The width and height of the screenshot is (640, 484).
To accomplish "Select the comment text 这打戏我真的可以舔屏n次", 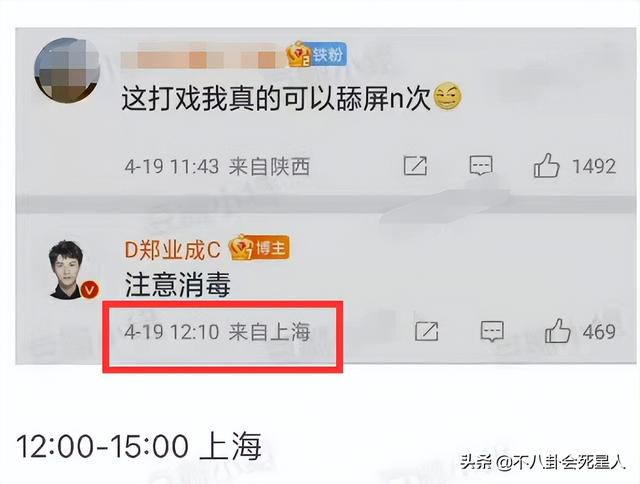I will (x=276, y=99).
